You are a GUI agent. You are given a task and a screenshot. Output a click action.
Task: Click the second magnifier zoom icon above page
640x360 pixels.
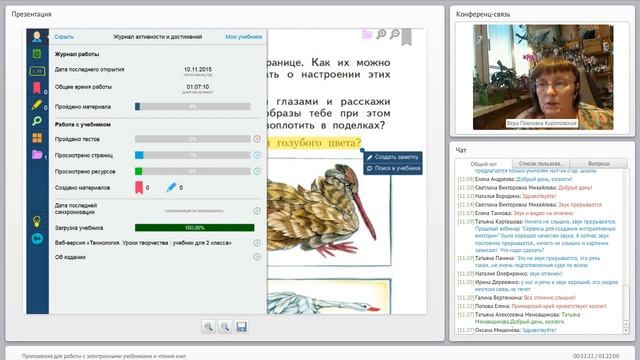[x=395, y=34]
